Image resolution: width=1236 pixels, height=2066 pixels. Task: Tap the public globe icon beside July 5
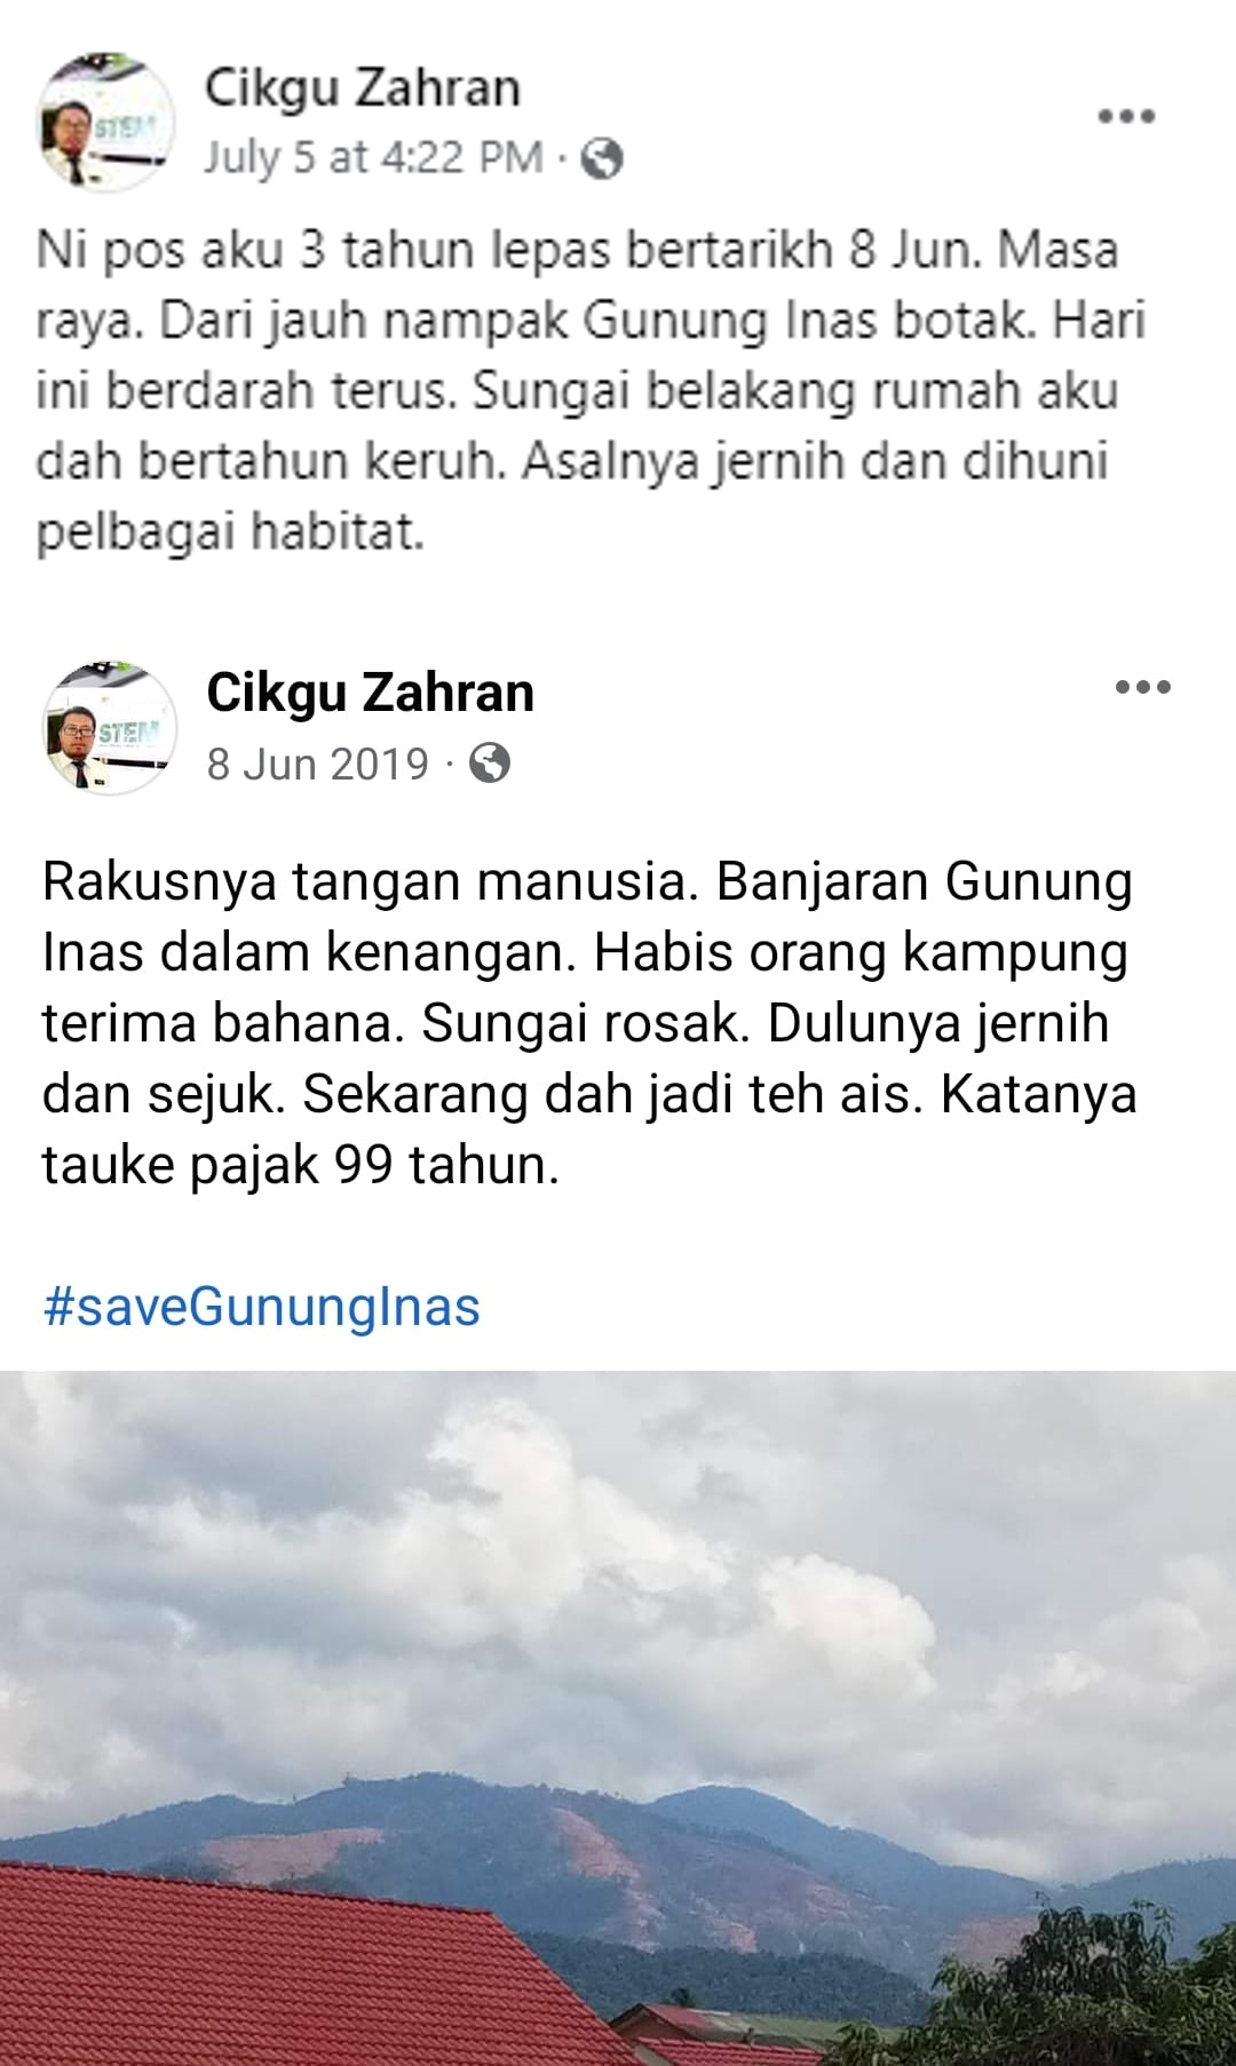click(602, 158)
